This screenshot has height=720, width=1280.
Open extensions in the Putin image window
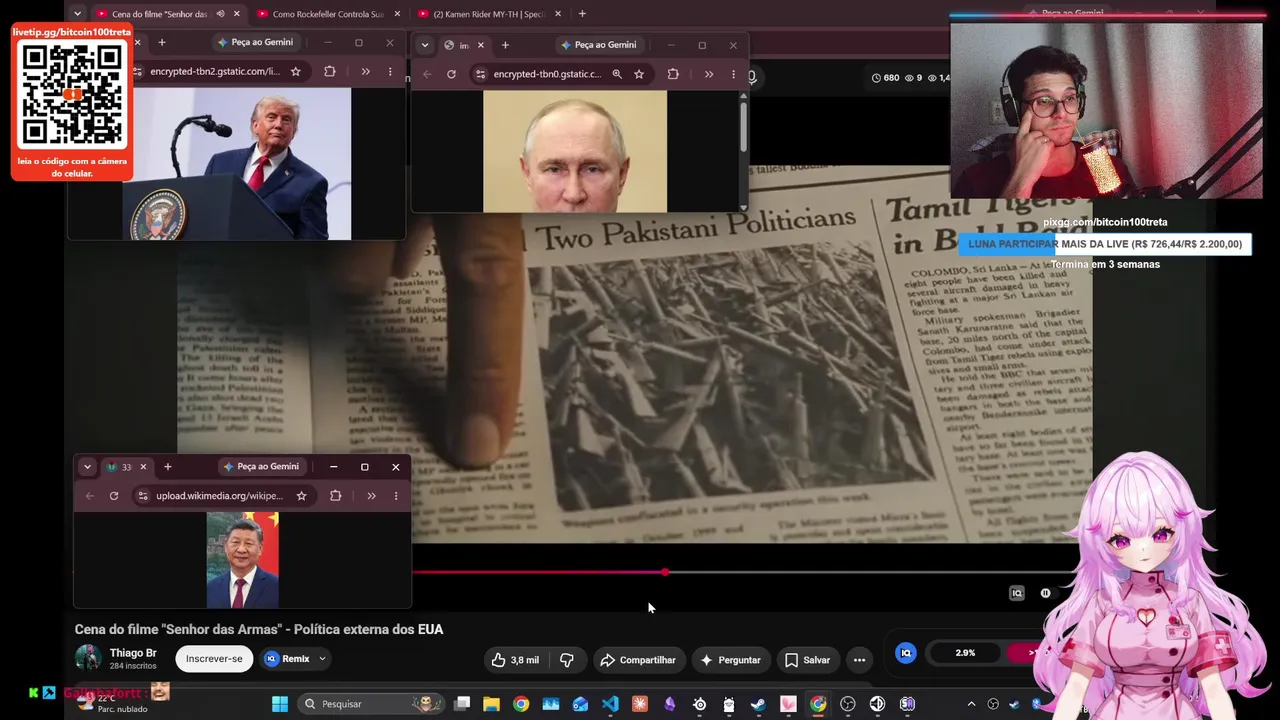click(x=673, y=74)
